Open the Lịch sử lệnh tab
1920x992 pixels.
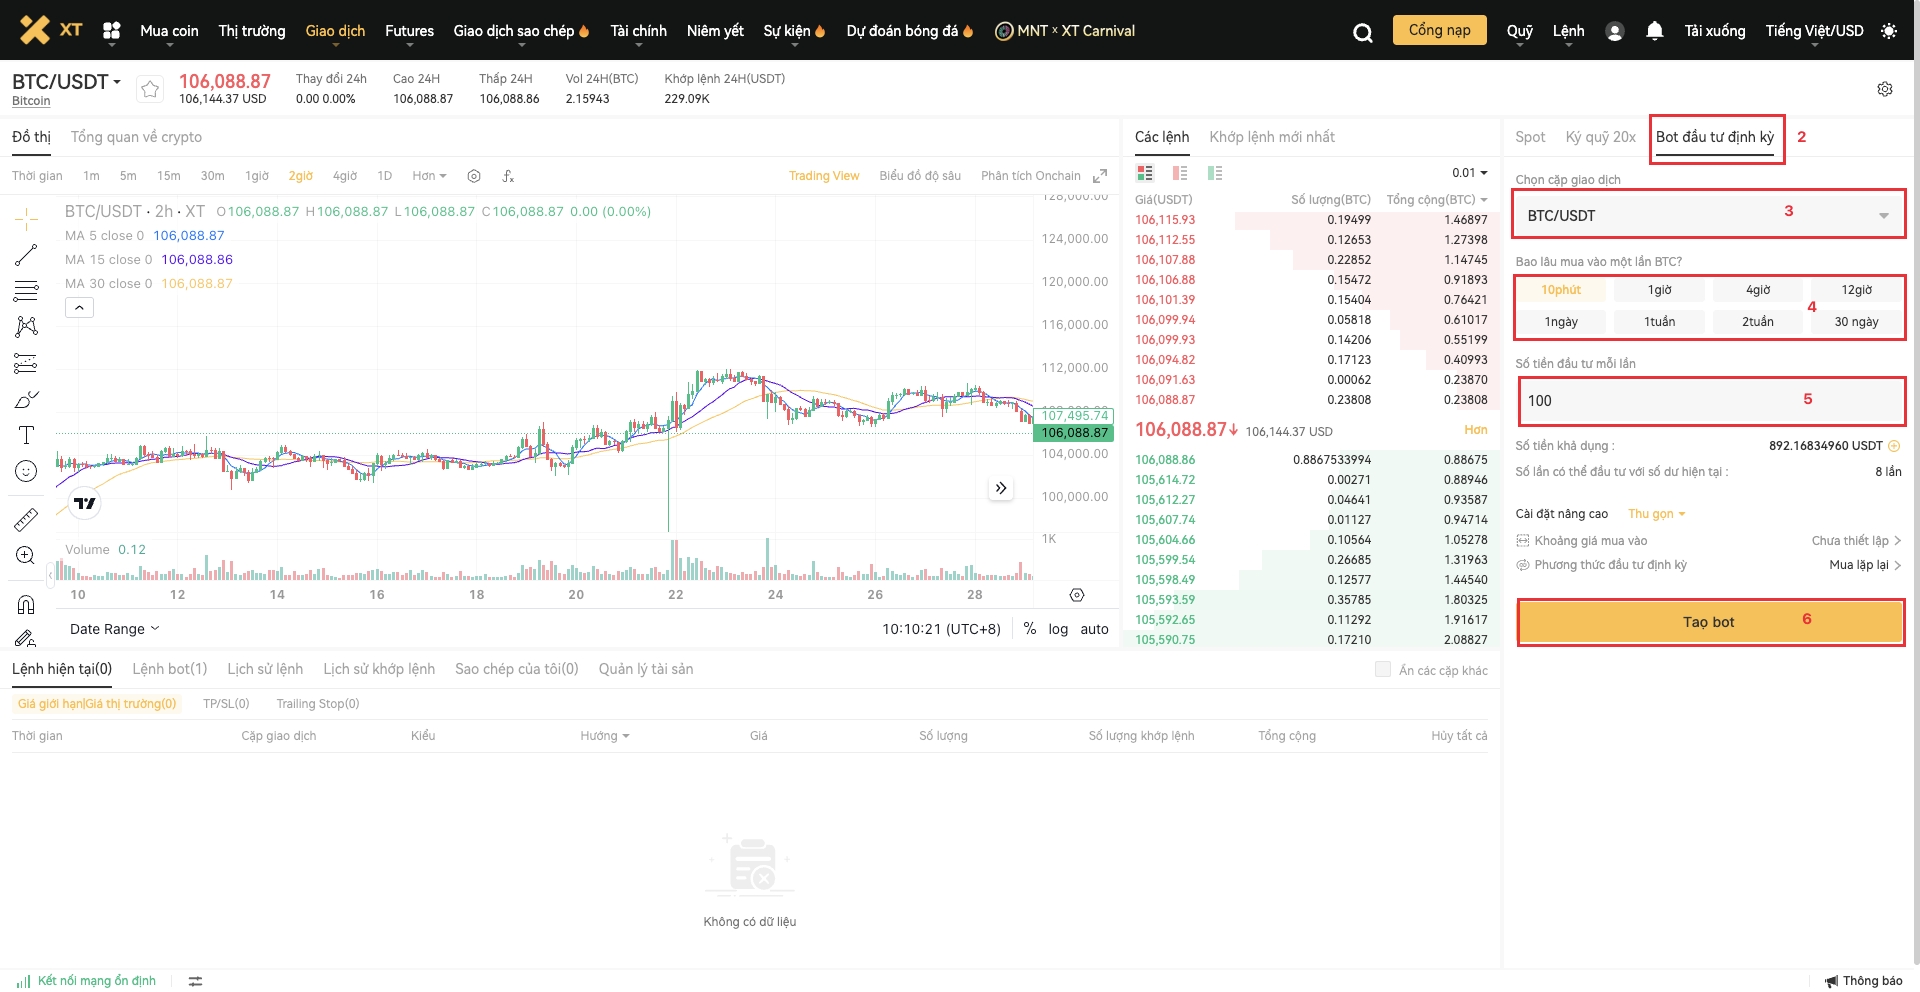265,669
